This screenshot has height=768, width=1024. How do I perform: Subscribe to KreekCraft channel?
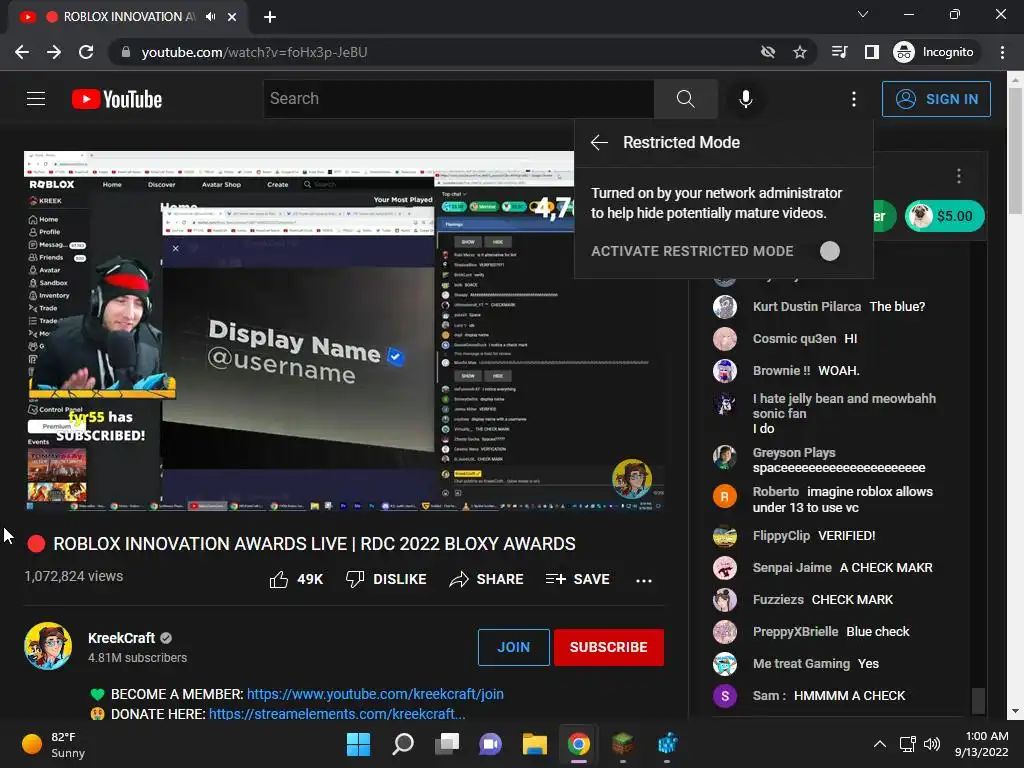609,647
